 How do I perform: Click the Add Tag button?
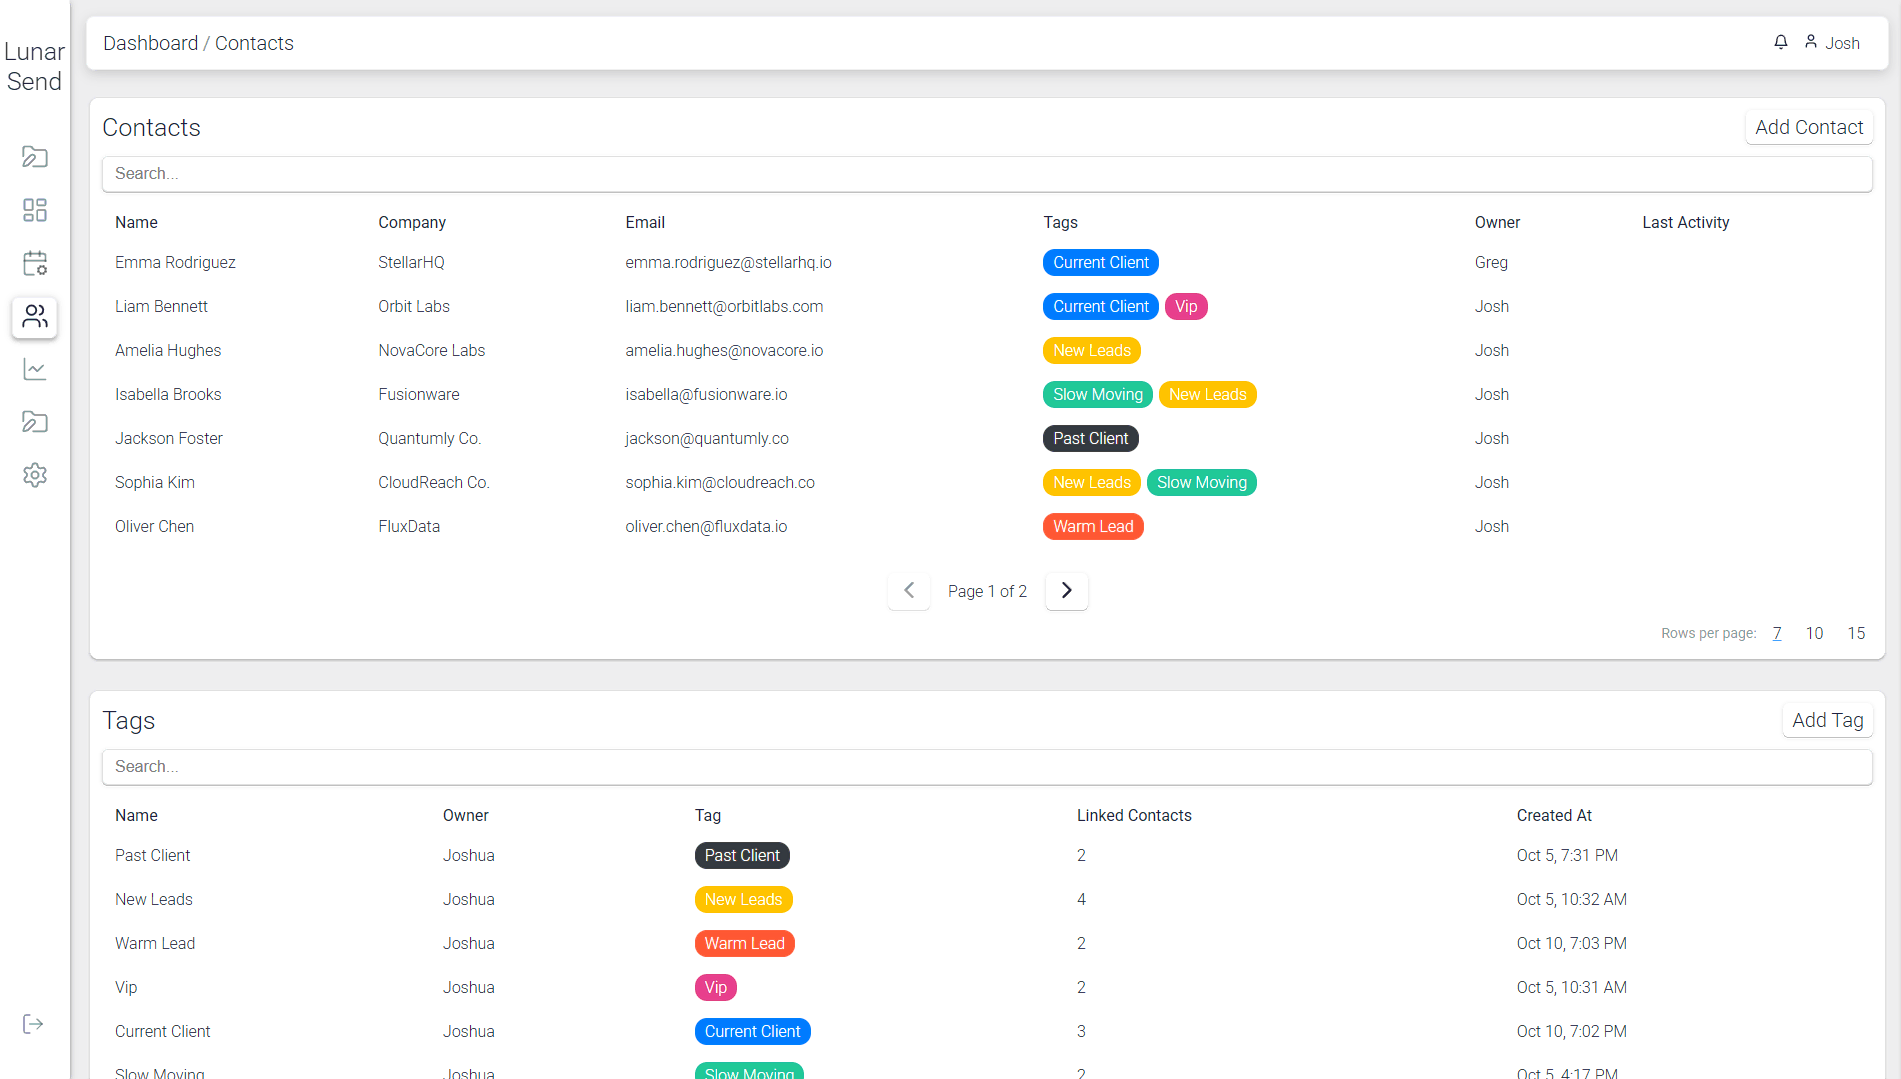point(1827,720)
